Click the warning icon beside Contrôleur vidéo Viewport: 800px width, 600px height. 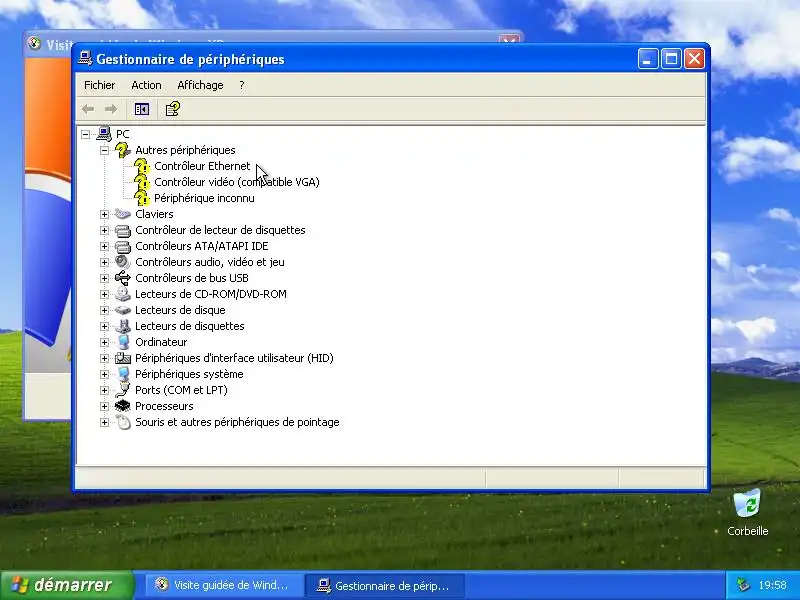coord(142,182)
